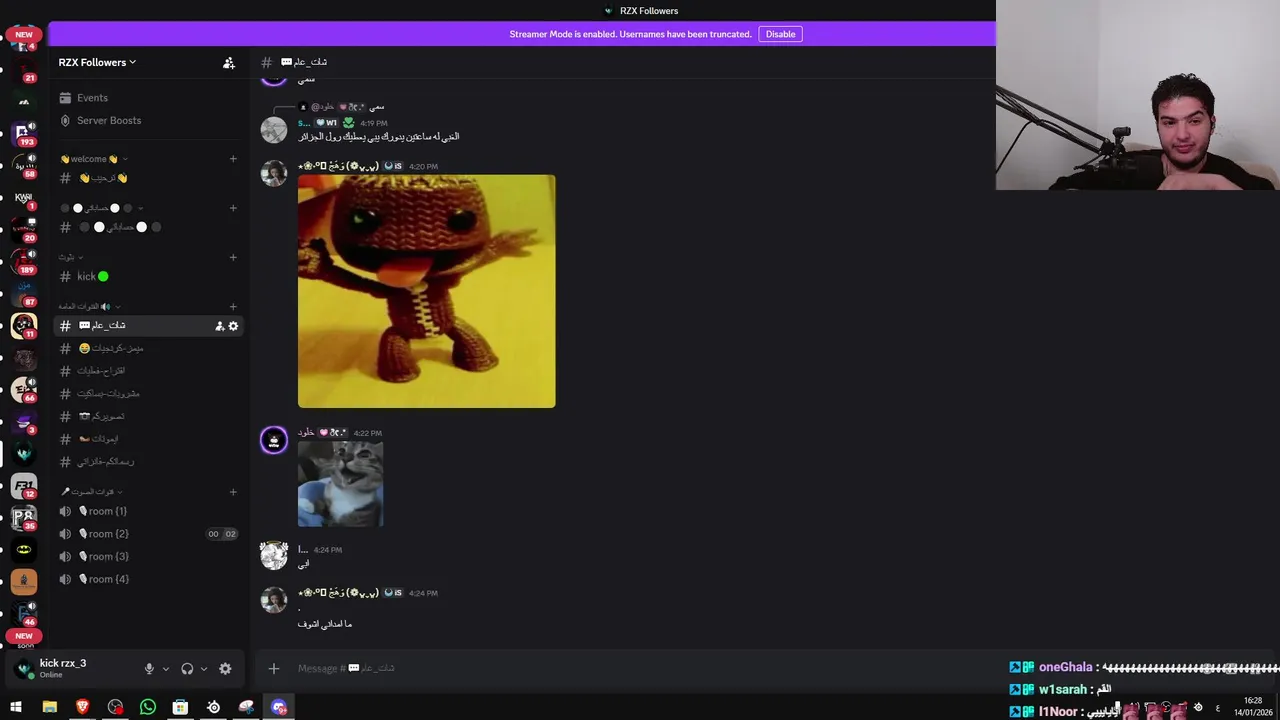The width and height of the screenshot is (1280, 720).
Task: Click the avatar of the 4:19 PM message
Action: (274, 130)
